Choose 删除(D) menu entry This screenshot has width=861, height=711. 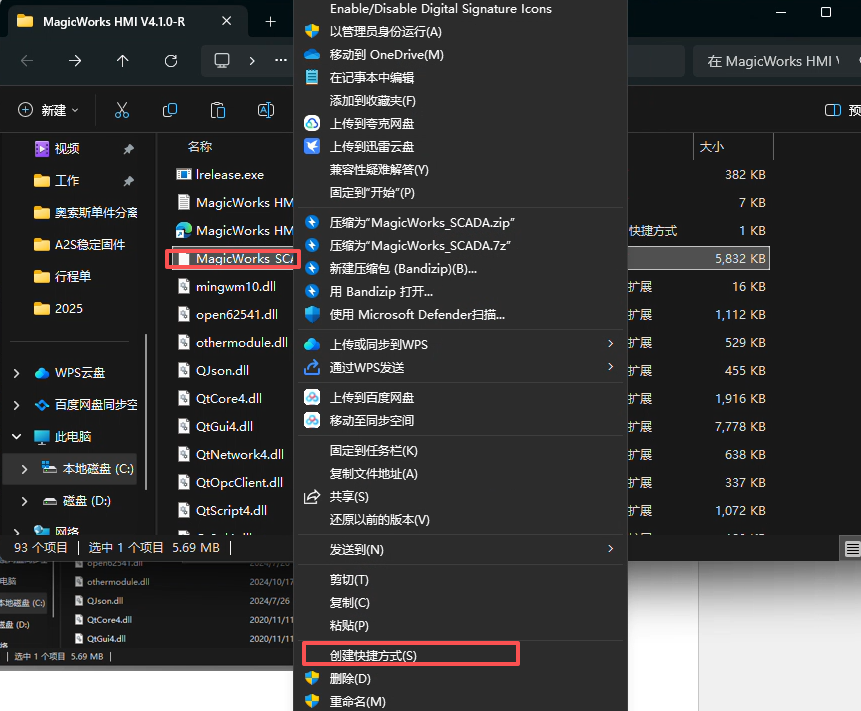(x=460, y=679)
